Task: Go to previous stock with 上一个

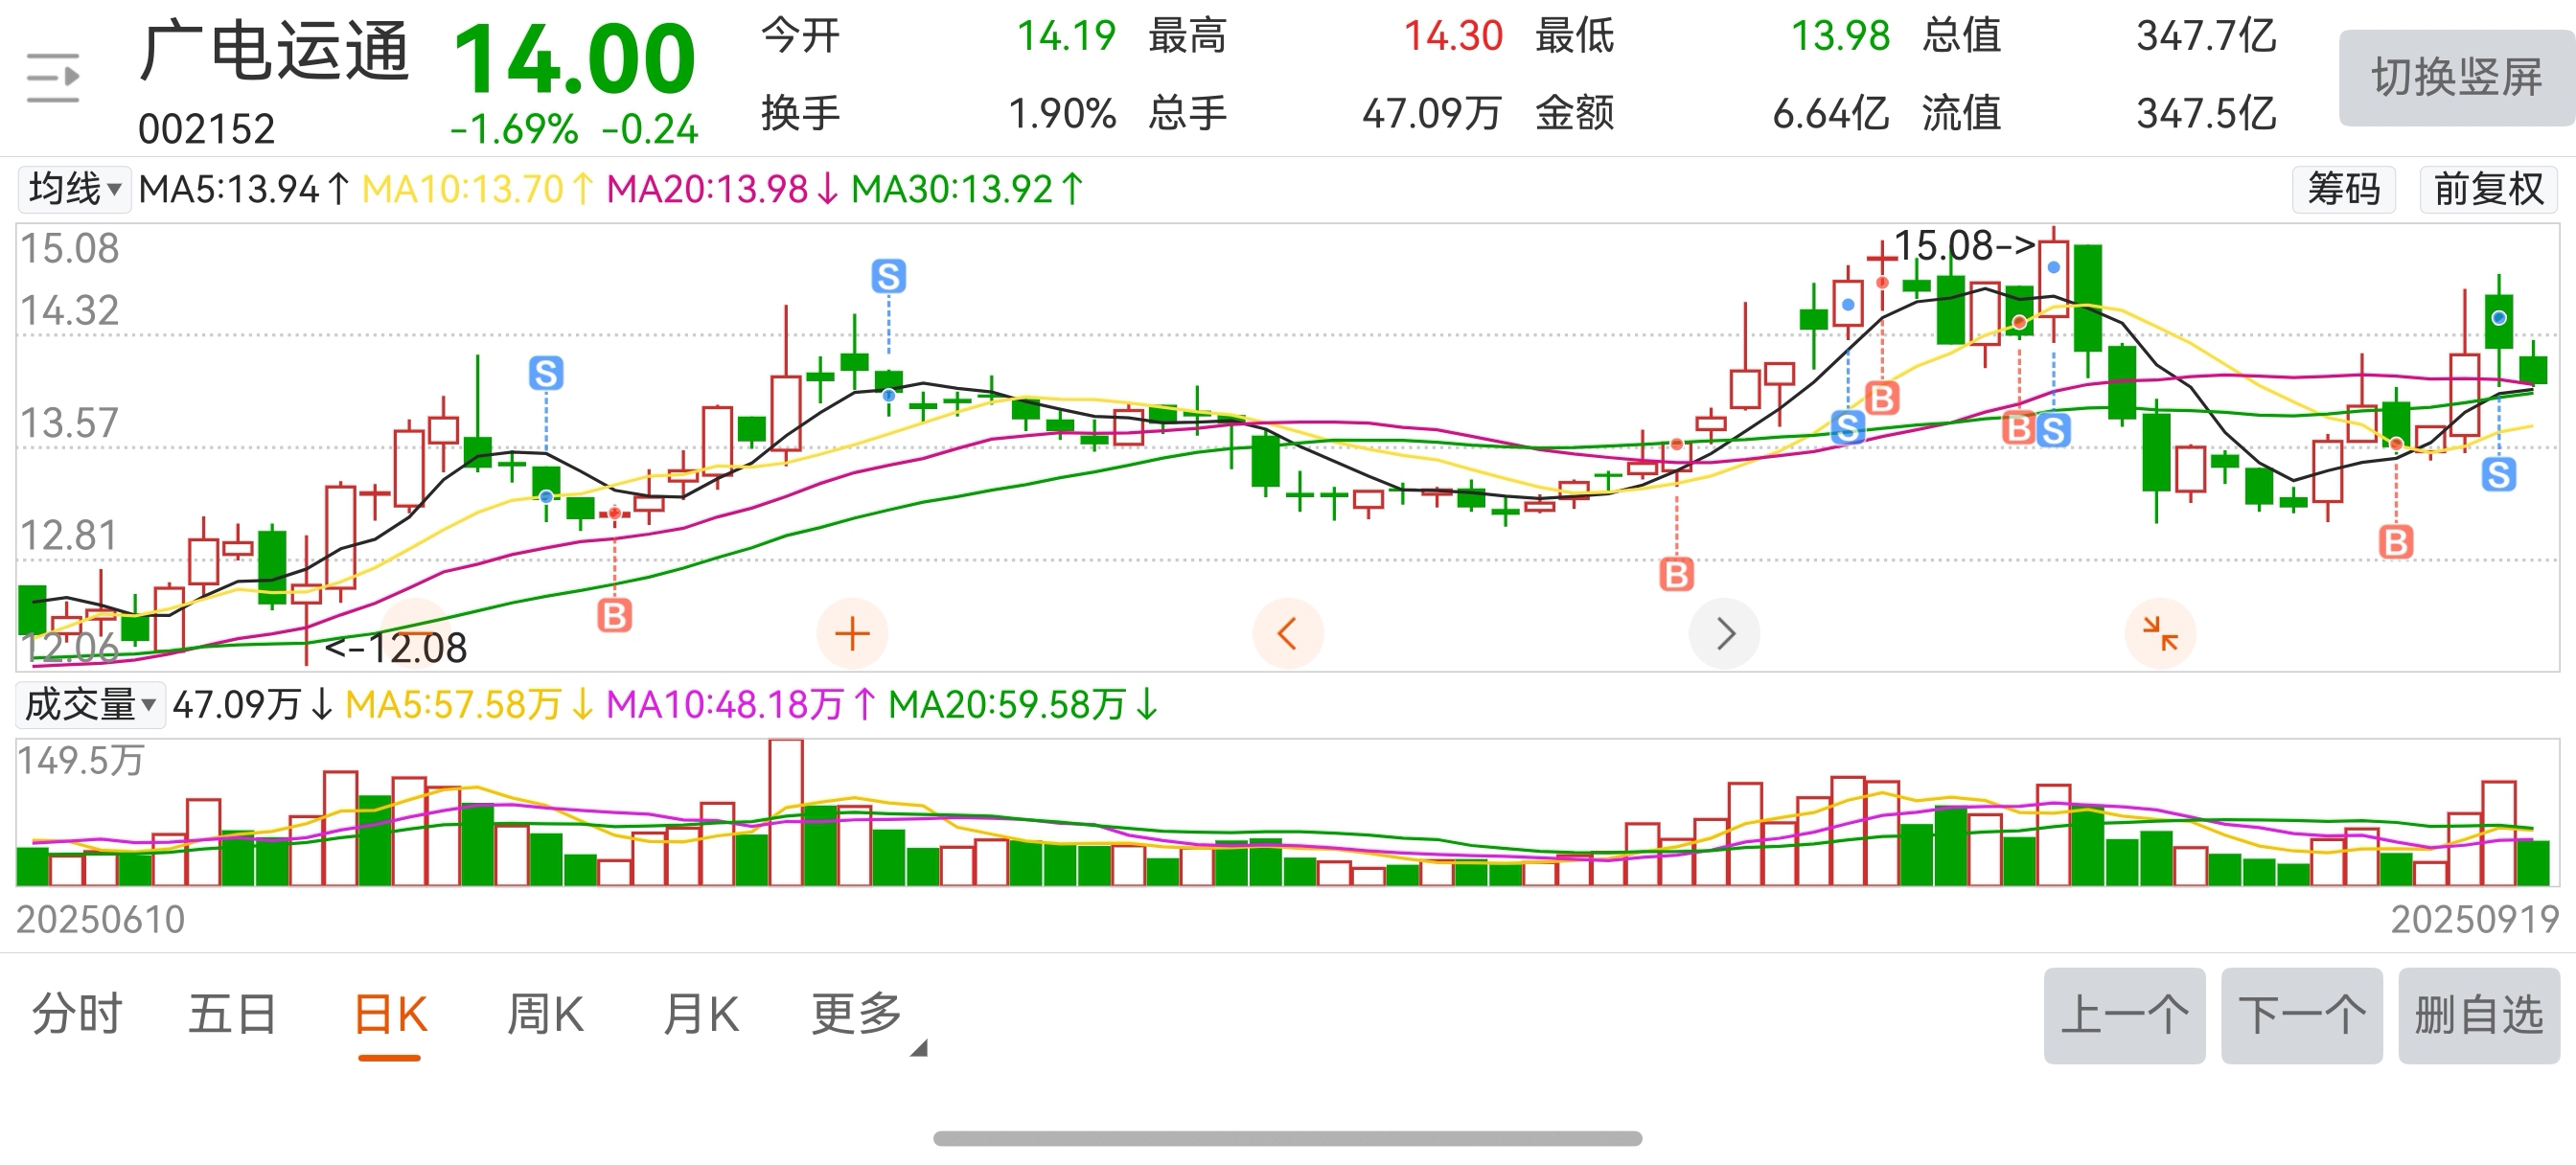Action: [2124, 1015]
